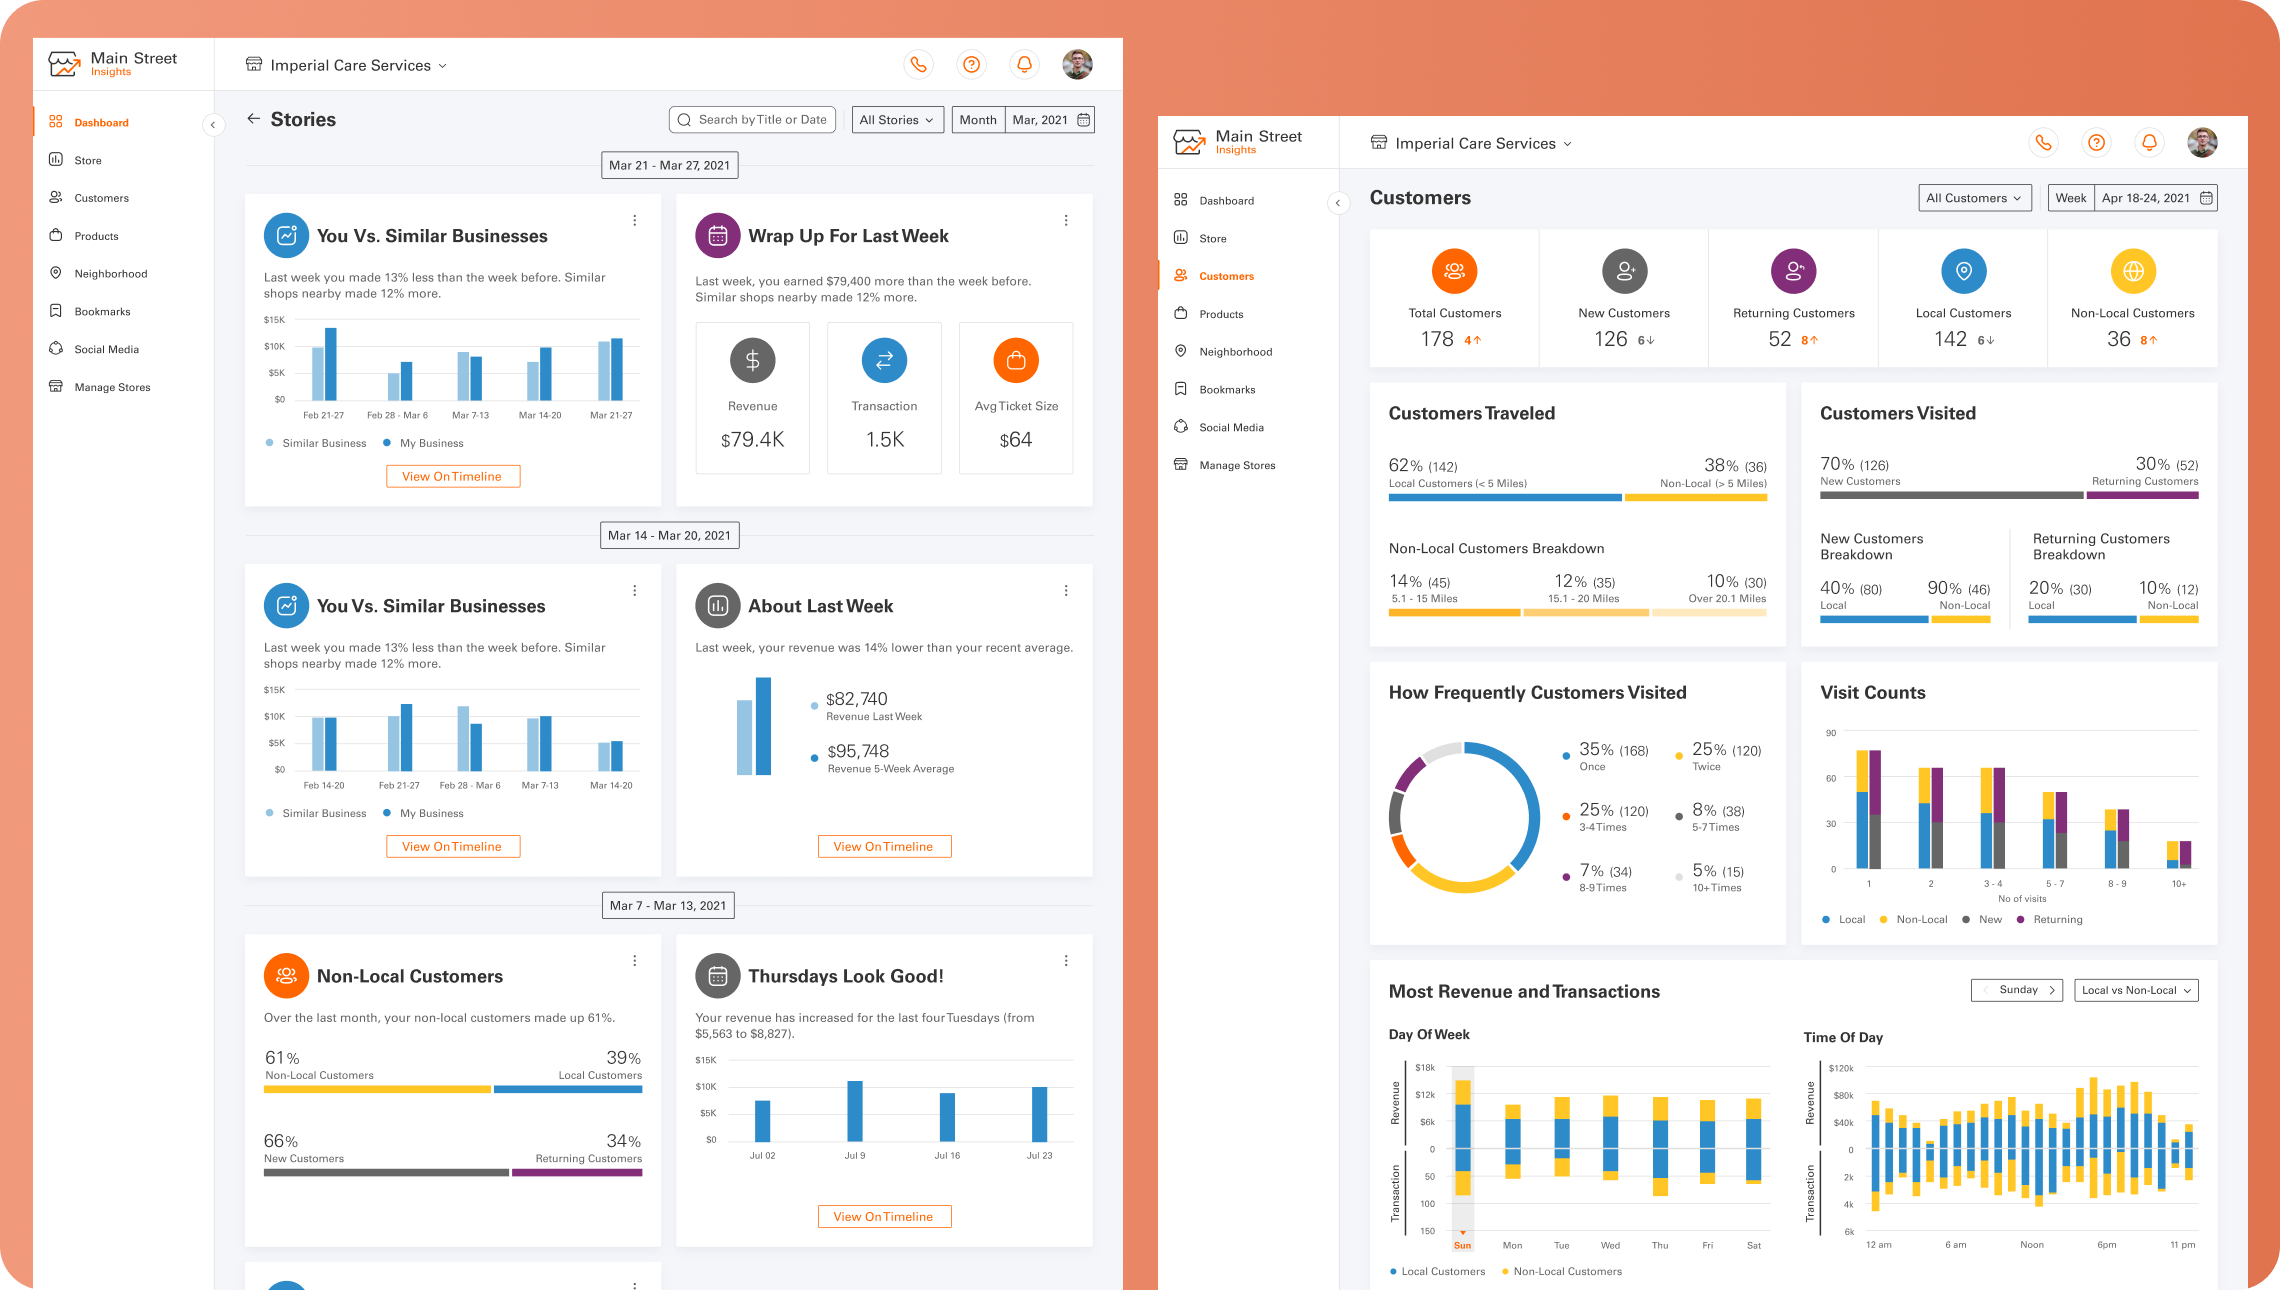Open Neighborhood in Stories window sidebar

[110, 274]
